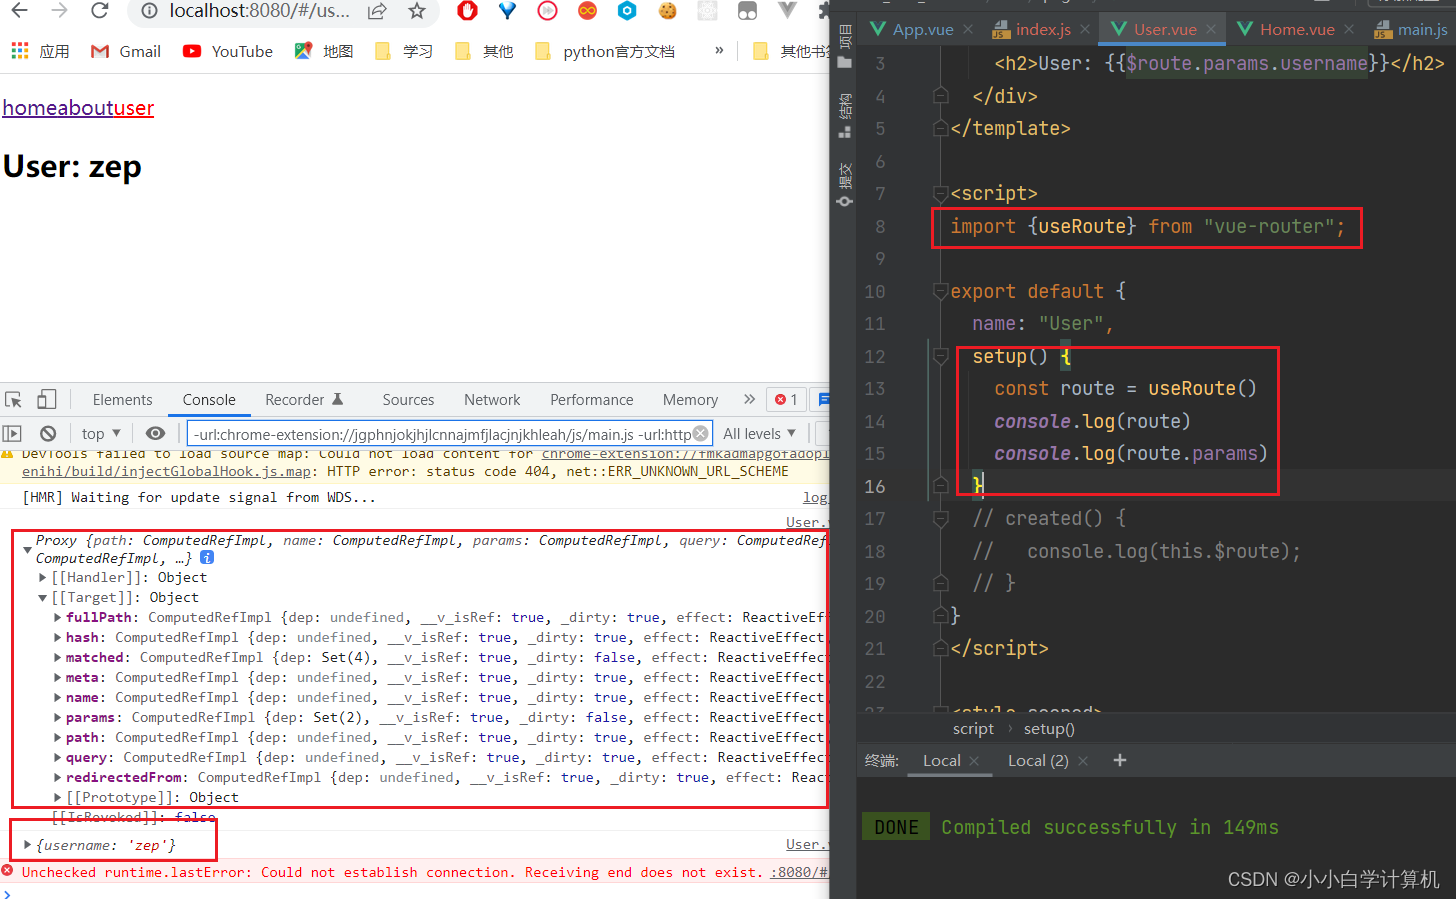Open the 其他 bookmarks folder
Screen dimensions: 1456x899
tap(484, 51)
